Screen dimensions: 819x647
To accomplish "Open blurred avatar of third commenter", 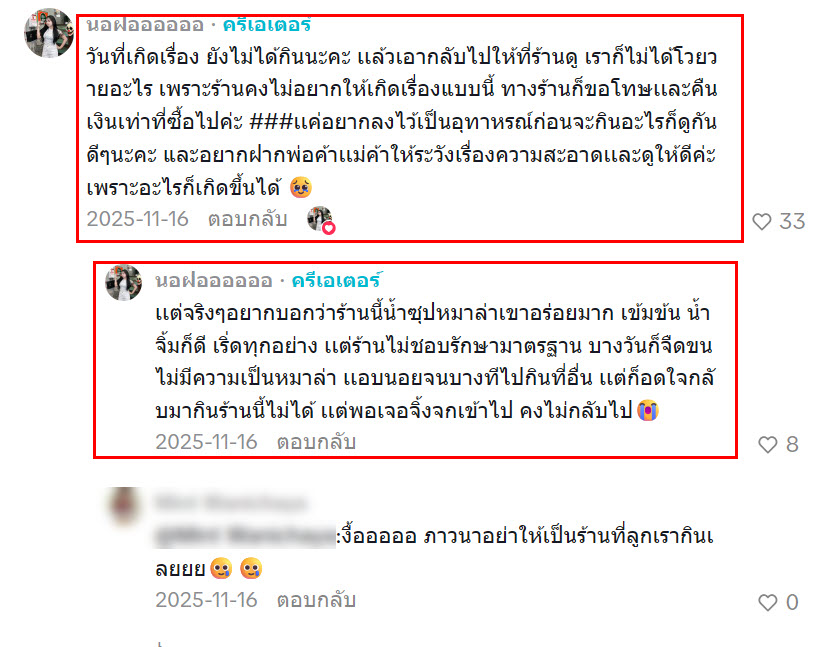I will click(x=124, y=506).
